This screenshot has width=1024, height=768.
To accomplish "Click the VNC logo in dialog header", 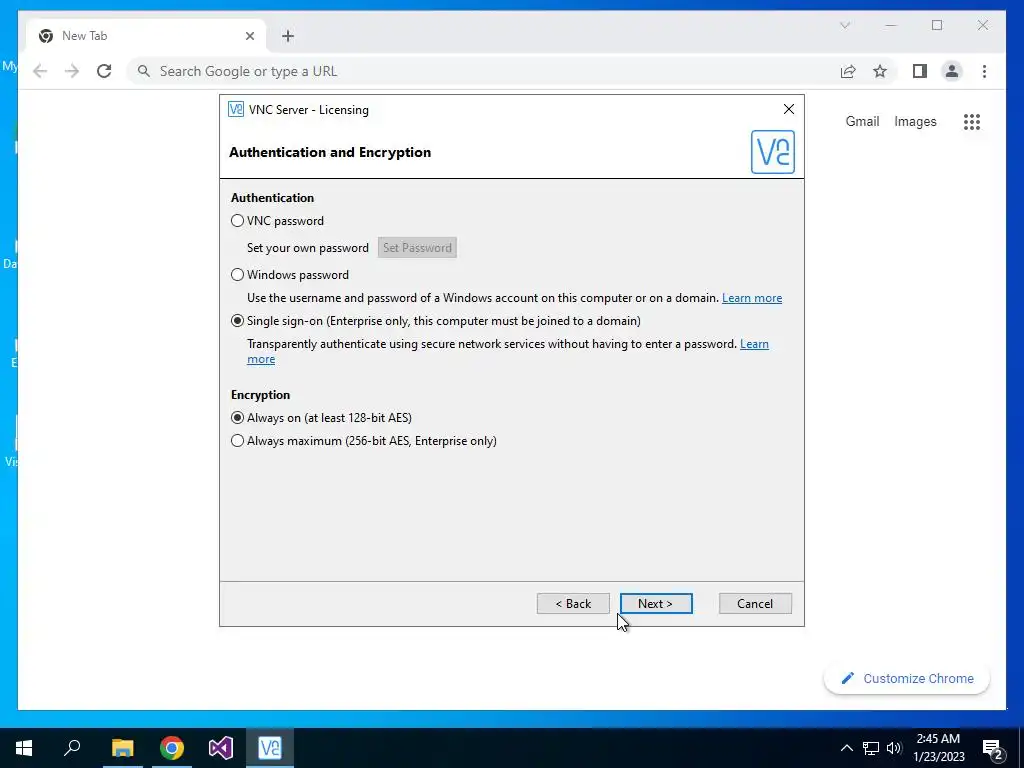I will 773,152.
